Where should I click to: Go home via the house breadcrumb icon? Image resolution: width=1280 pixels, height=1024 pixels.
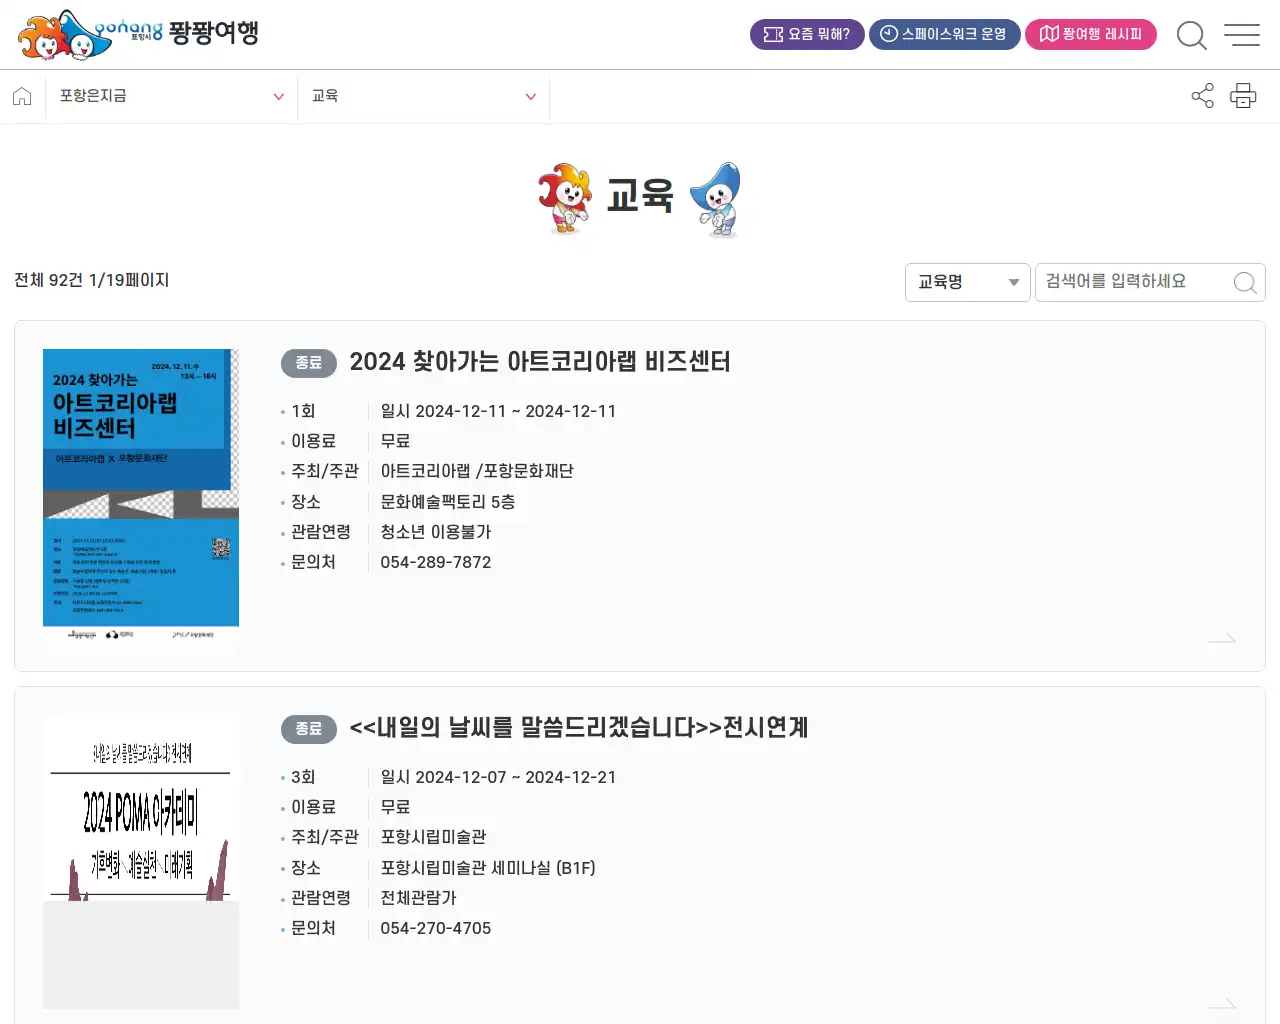pos(22,96)
